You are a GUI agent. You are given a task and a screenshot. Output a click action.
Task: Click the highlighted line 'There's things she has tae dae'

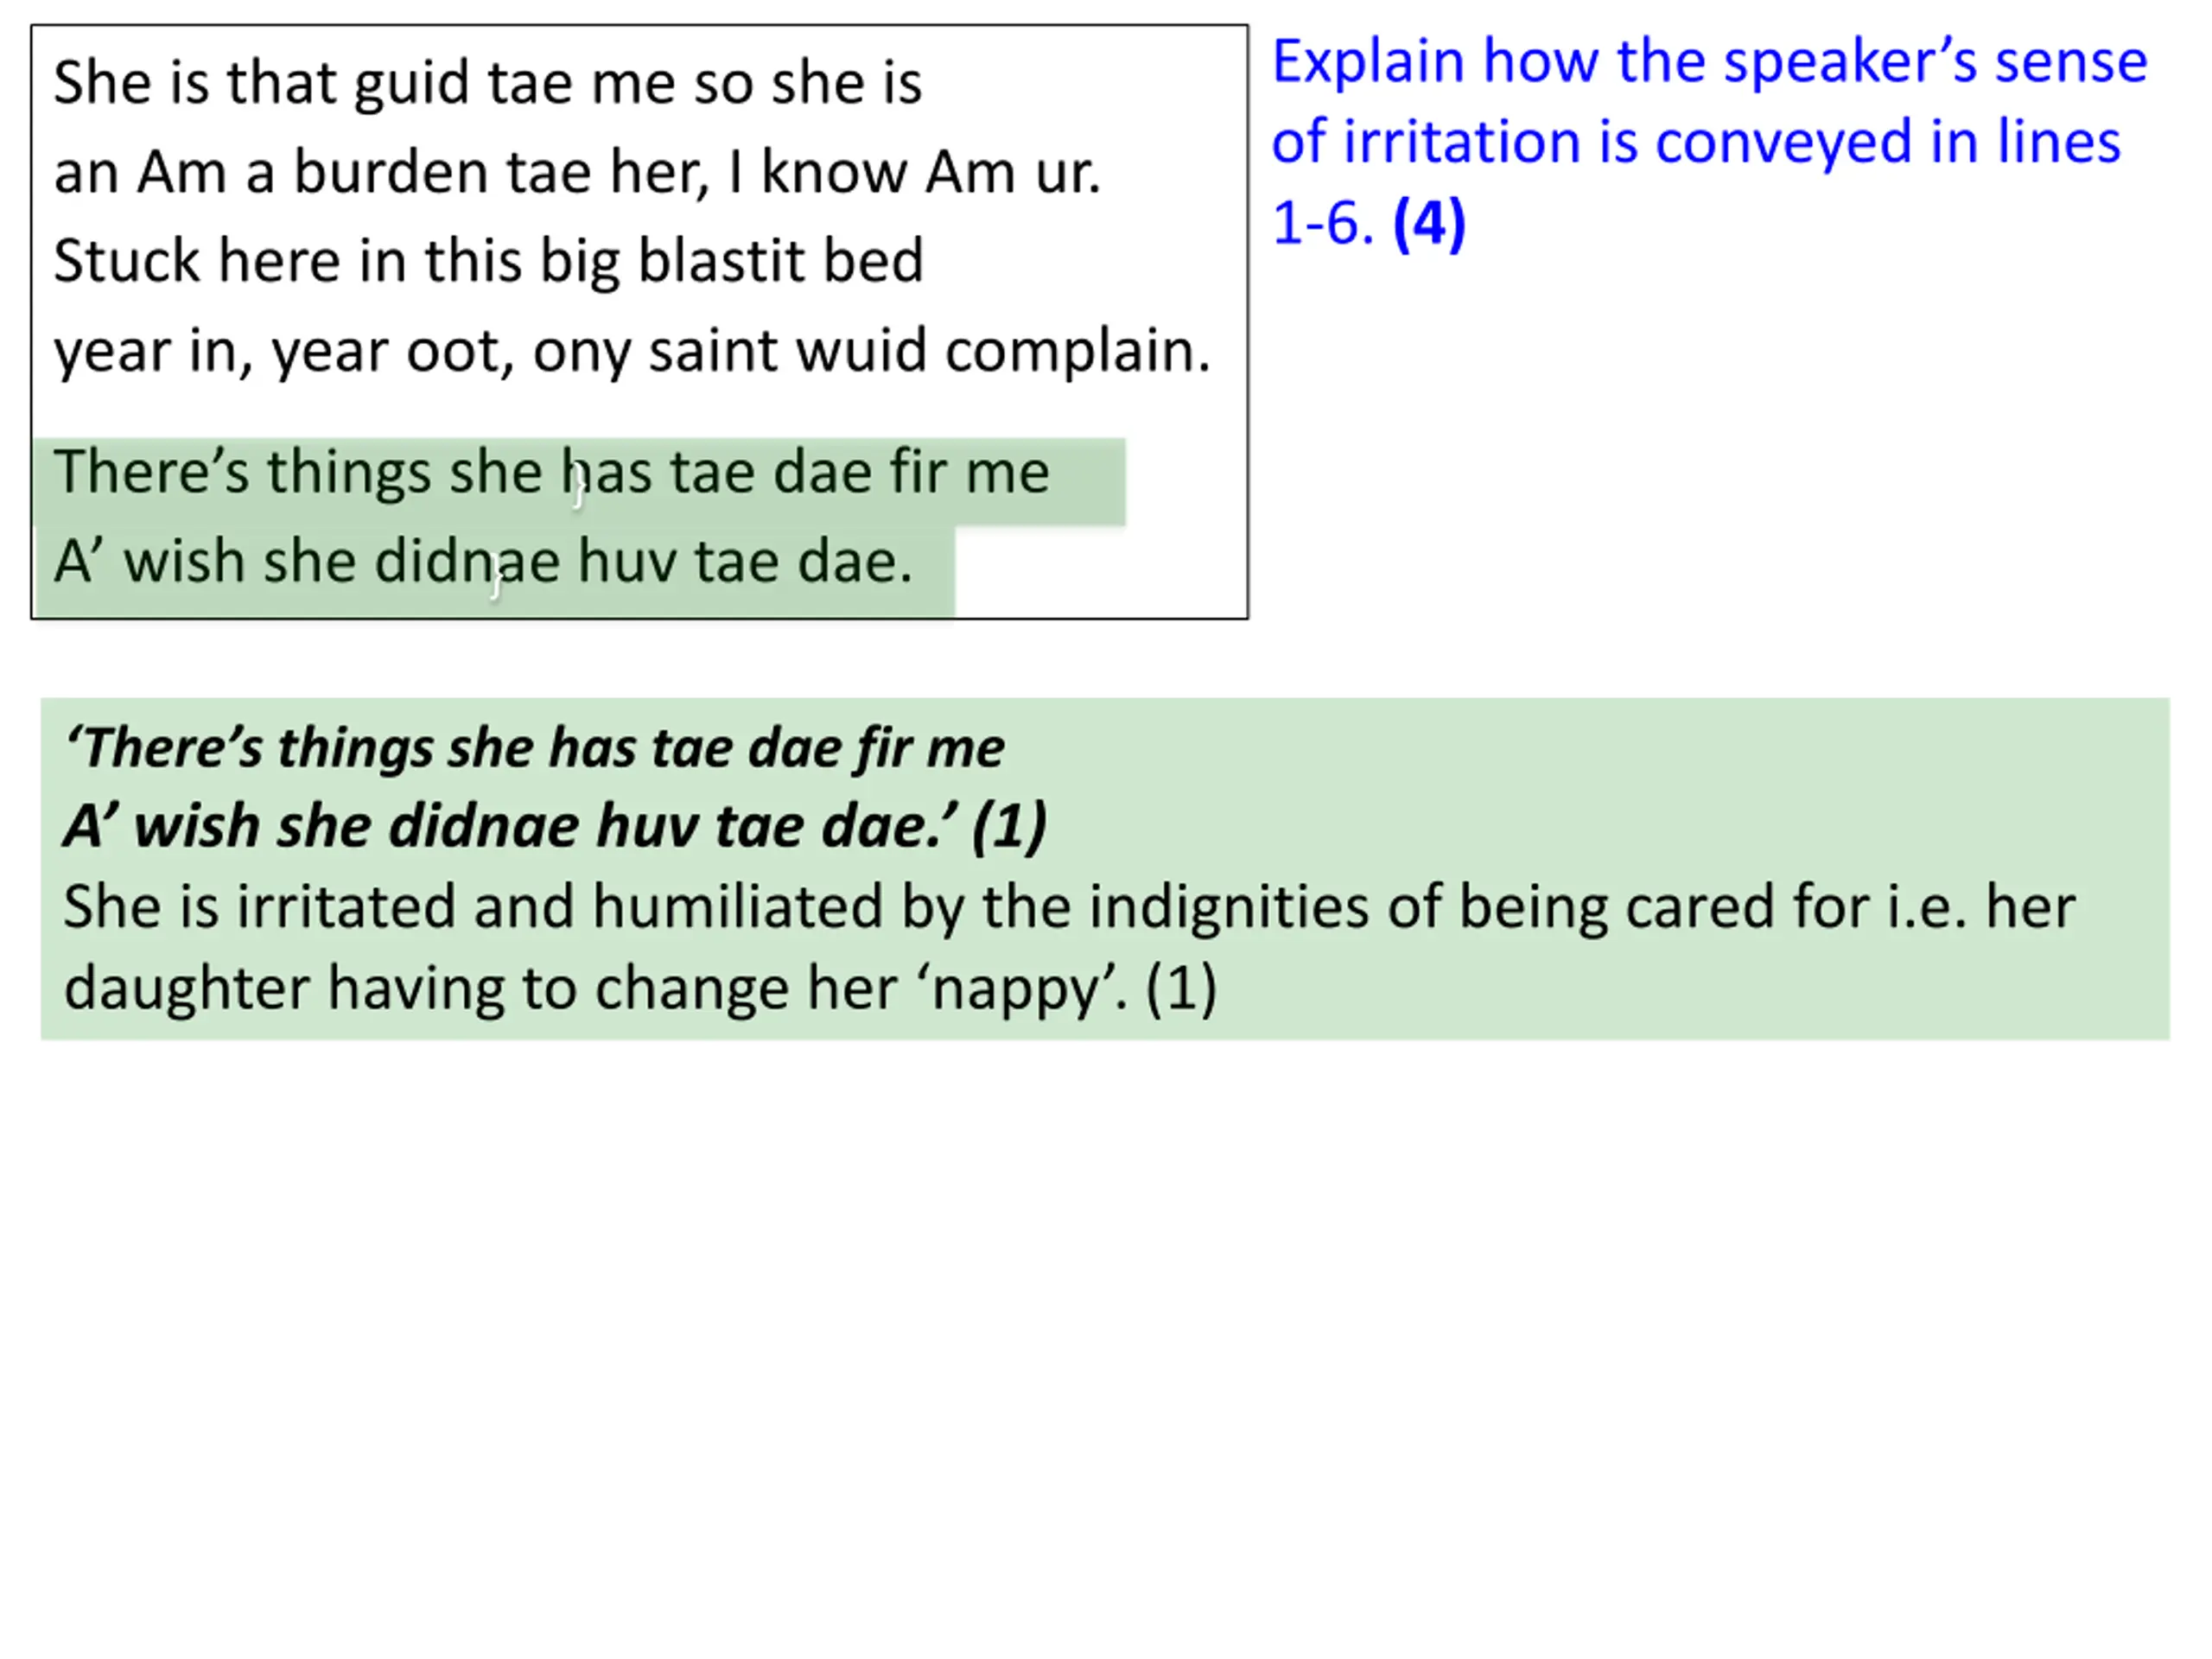[x=551, y=472]
